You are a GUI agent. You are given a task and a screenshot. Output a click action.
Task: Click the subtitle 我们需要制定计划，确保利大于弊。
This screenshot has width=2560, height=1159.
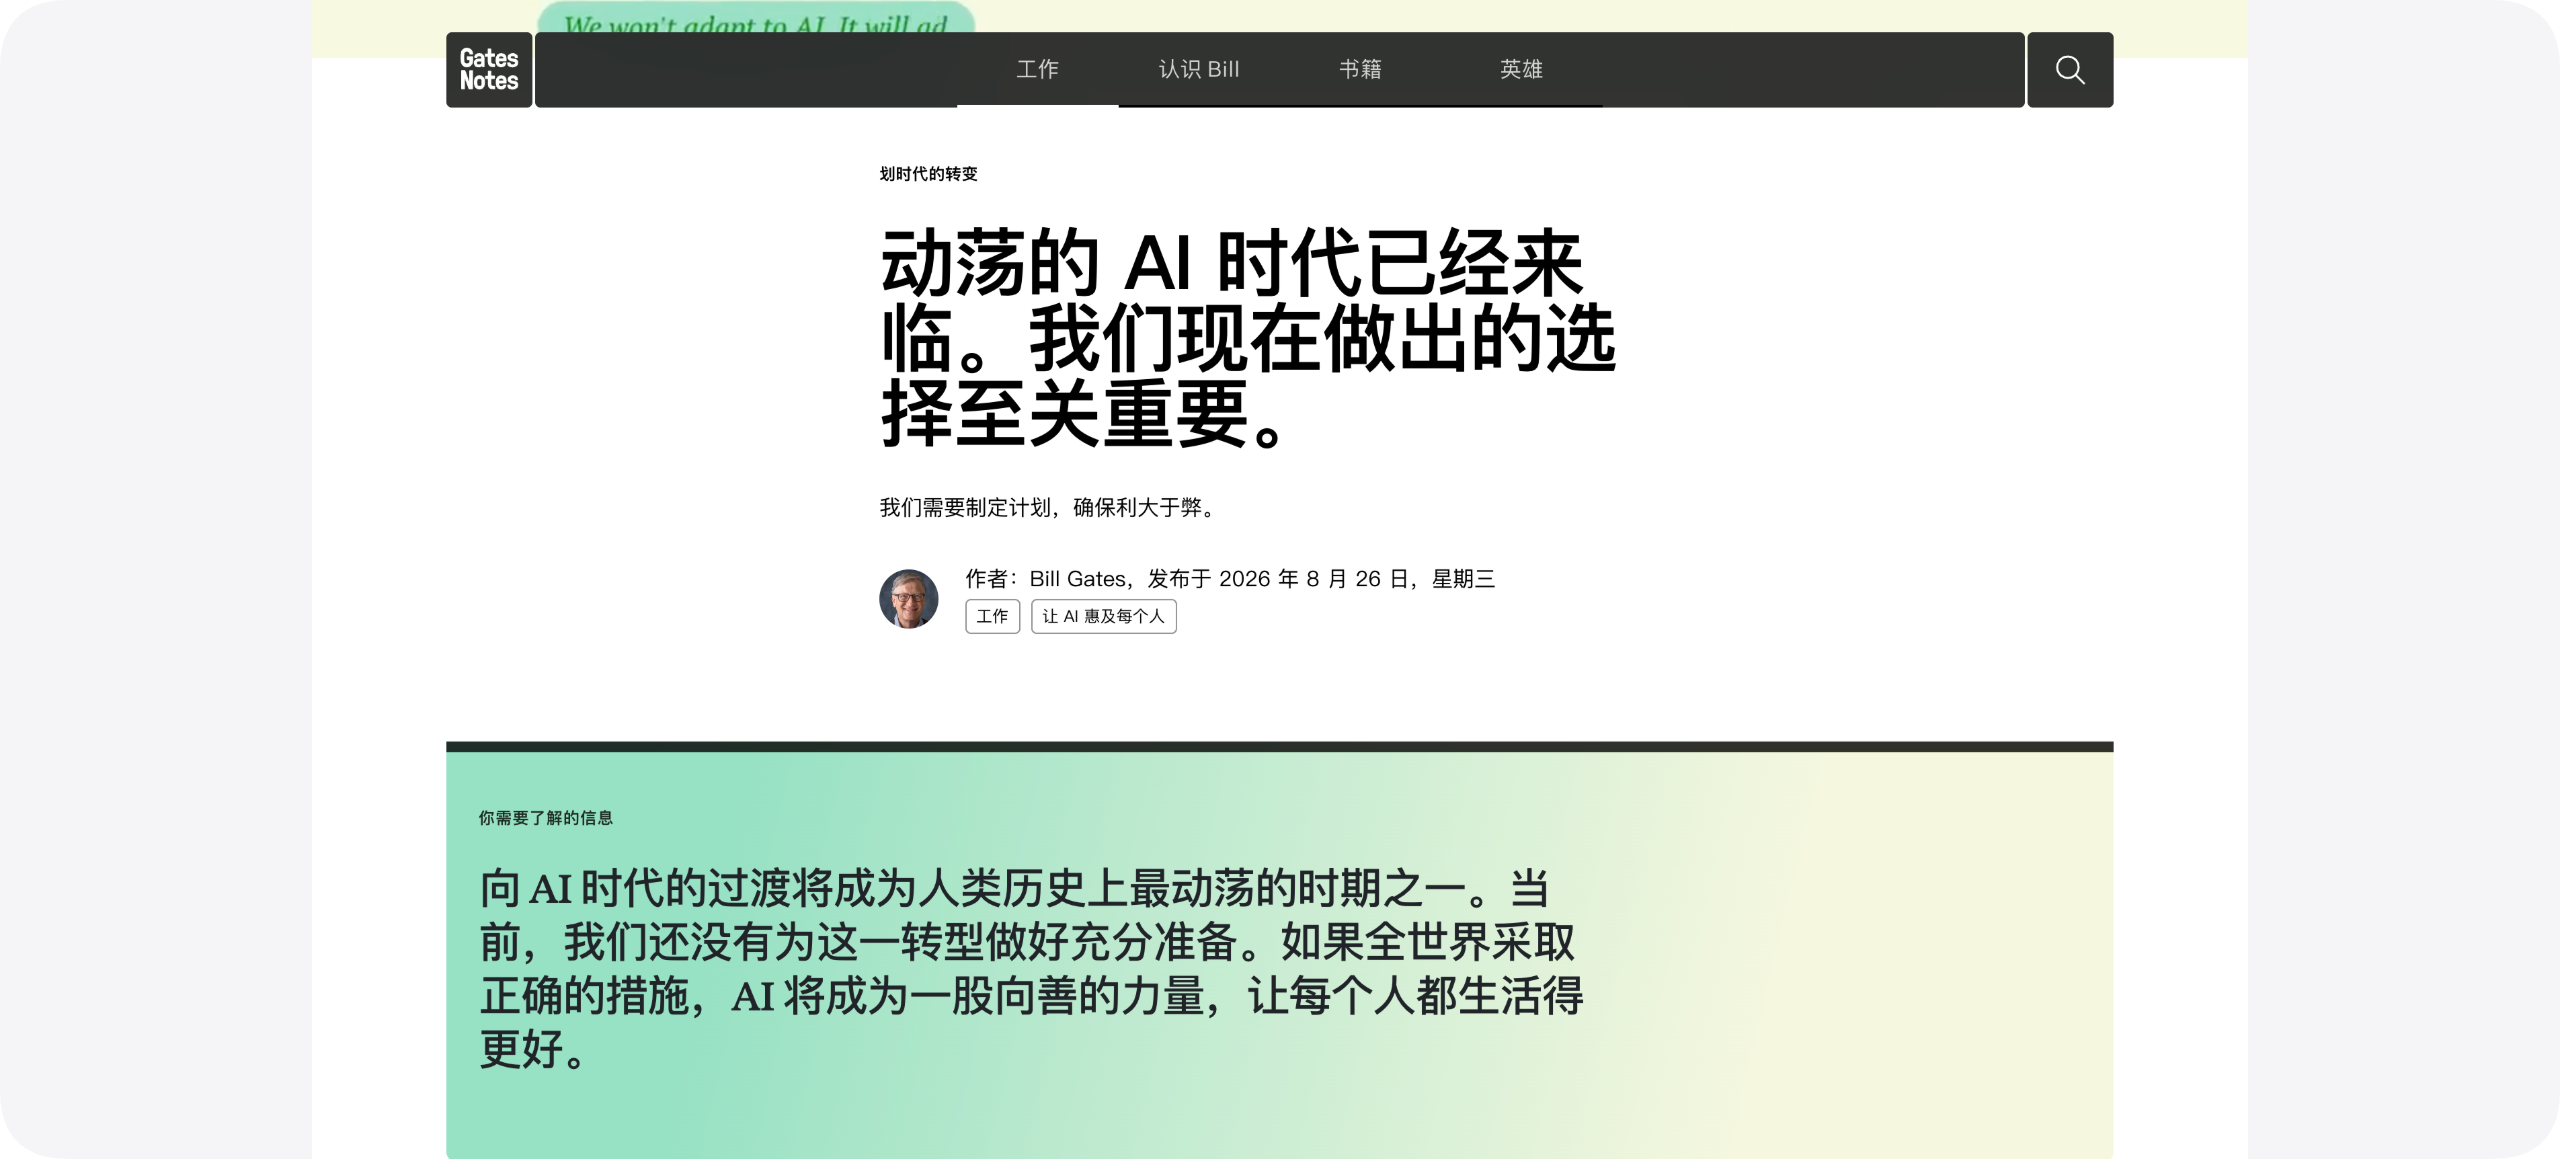coord(1049,507)
